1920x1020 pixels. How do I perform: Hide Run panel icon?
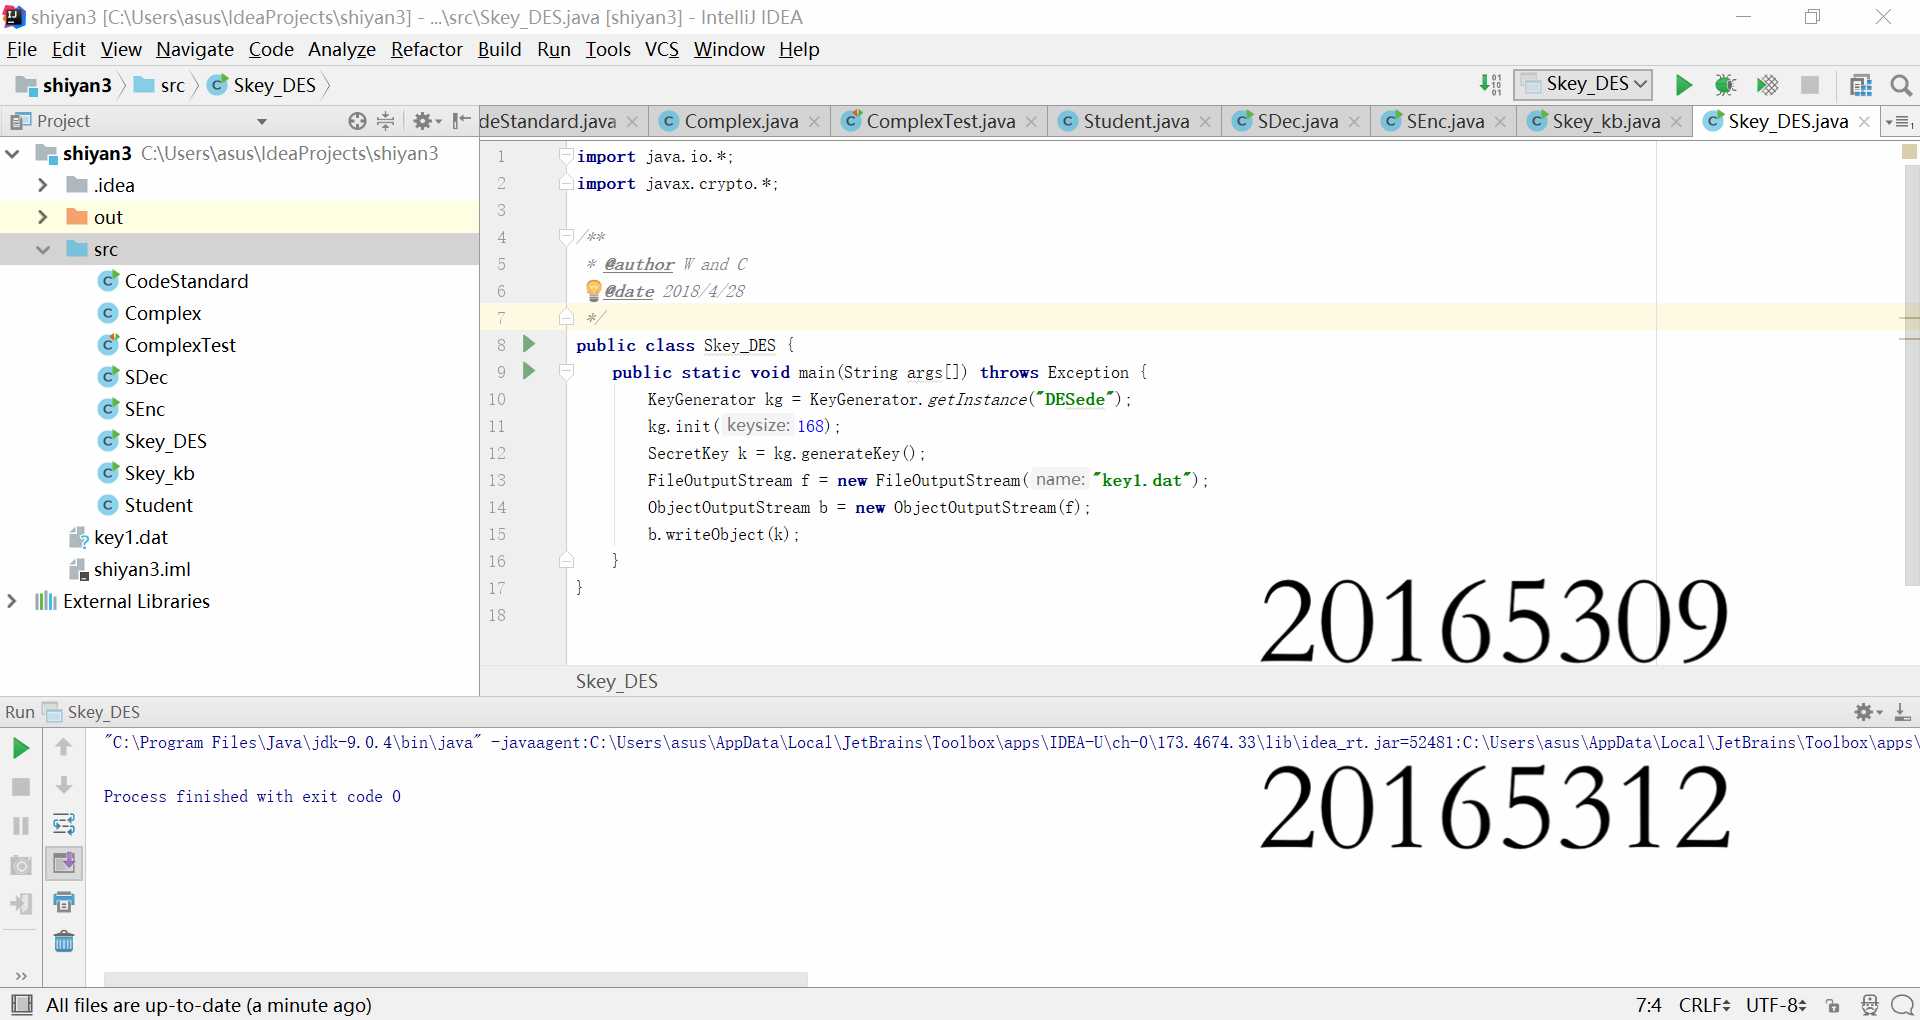[1902, 712]
